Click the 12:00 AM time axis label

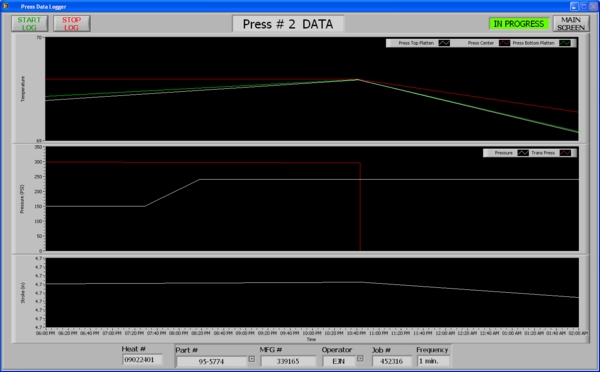point(445,333)
